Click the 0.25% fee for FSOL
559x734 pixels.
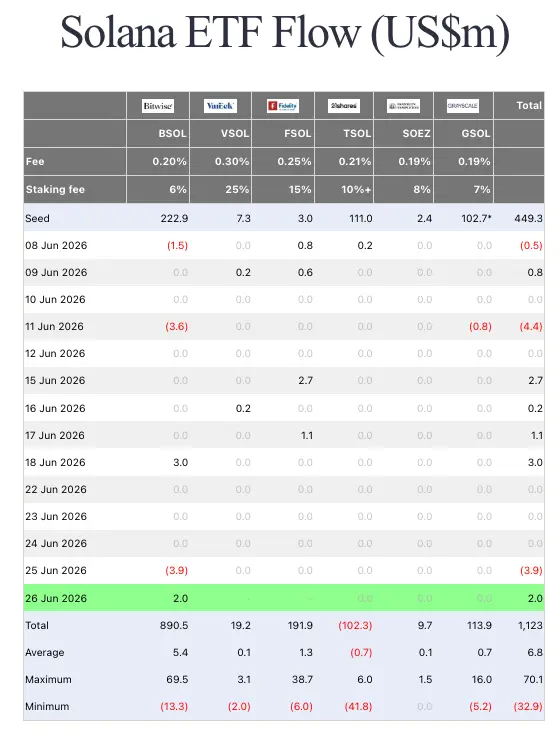point(294,161)
